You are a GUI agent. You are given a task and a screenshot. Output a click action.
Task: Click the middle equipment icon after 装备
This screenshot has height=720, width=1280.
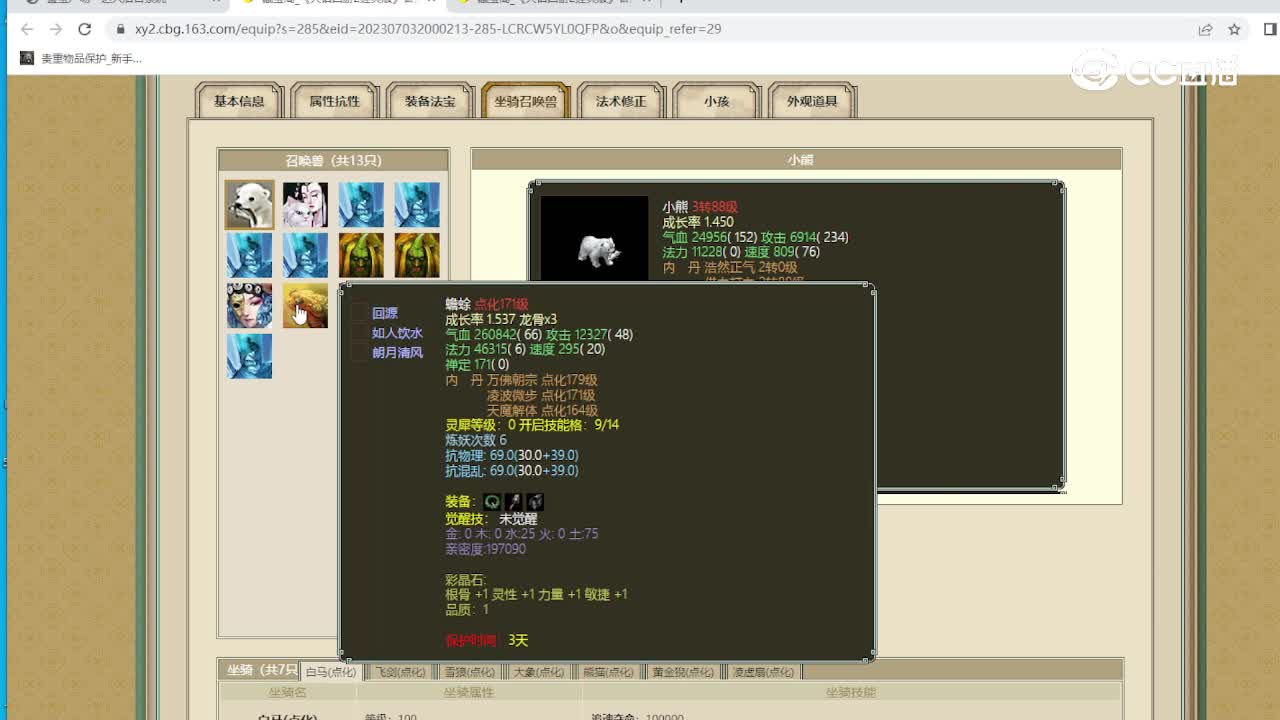pyautogui.click(x=513, y=502)
